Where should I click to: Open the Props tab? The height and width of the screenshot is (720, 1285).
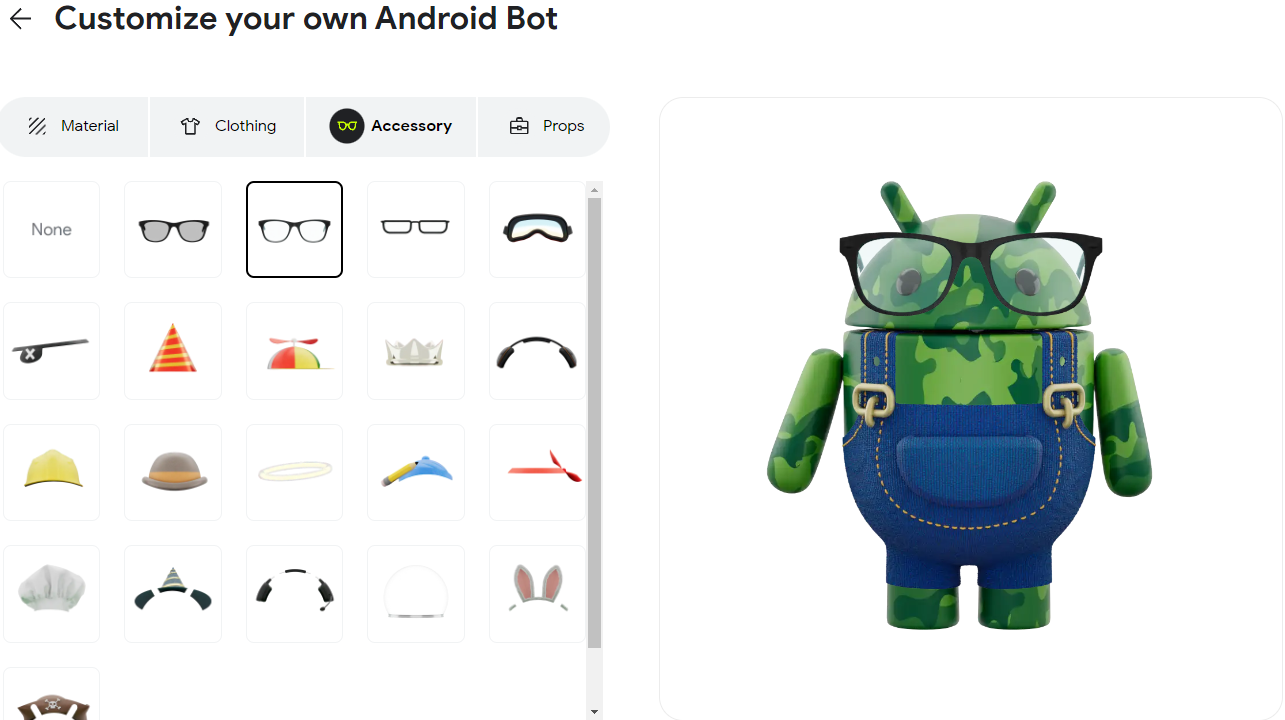coord(545,126)
